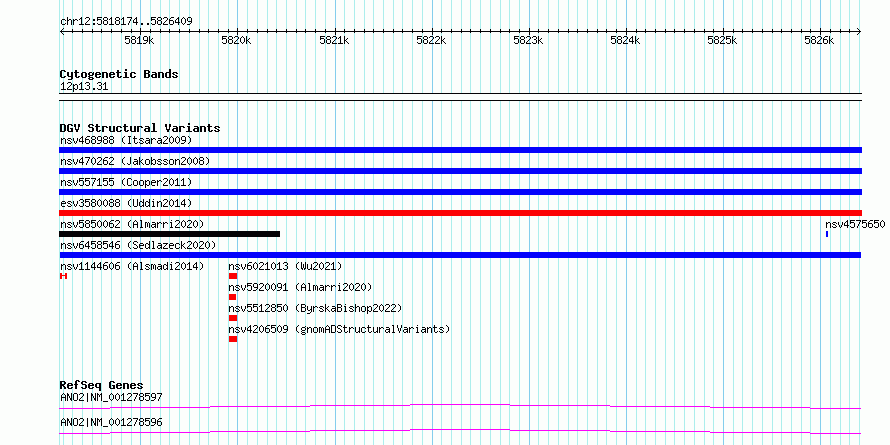Click the ANO2|NM_001278597 transcript label
890x445 pixels.
pyautogui.click(x=111, y=397)
